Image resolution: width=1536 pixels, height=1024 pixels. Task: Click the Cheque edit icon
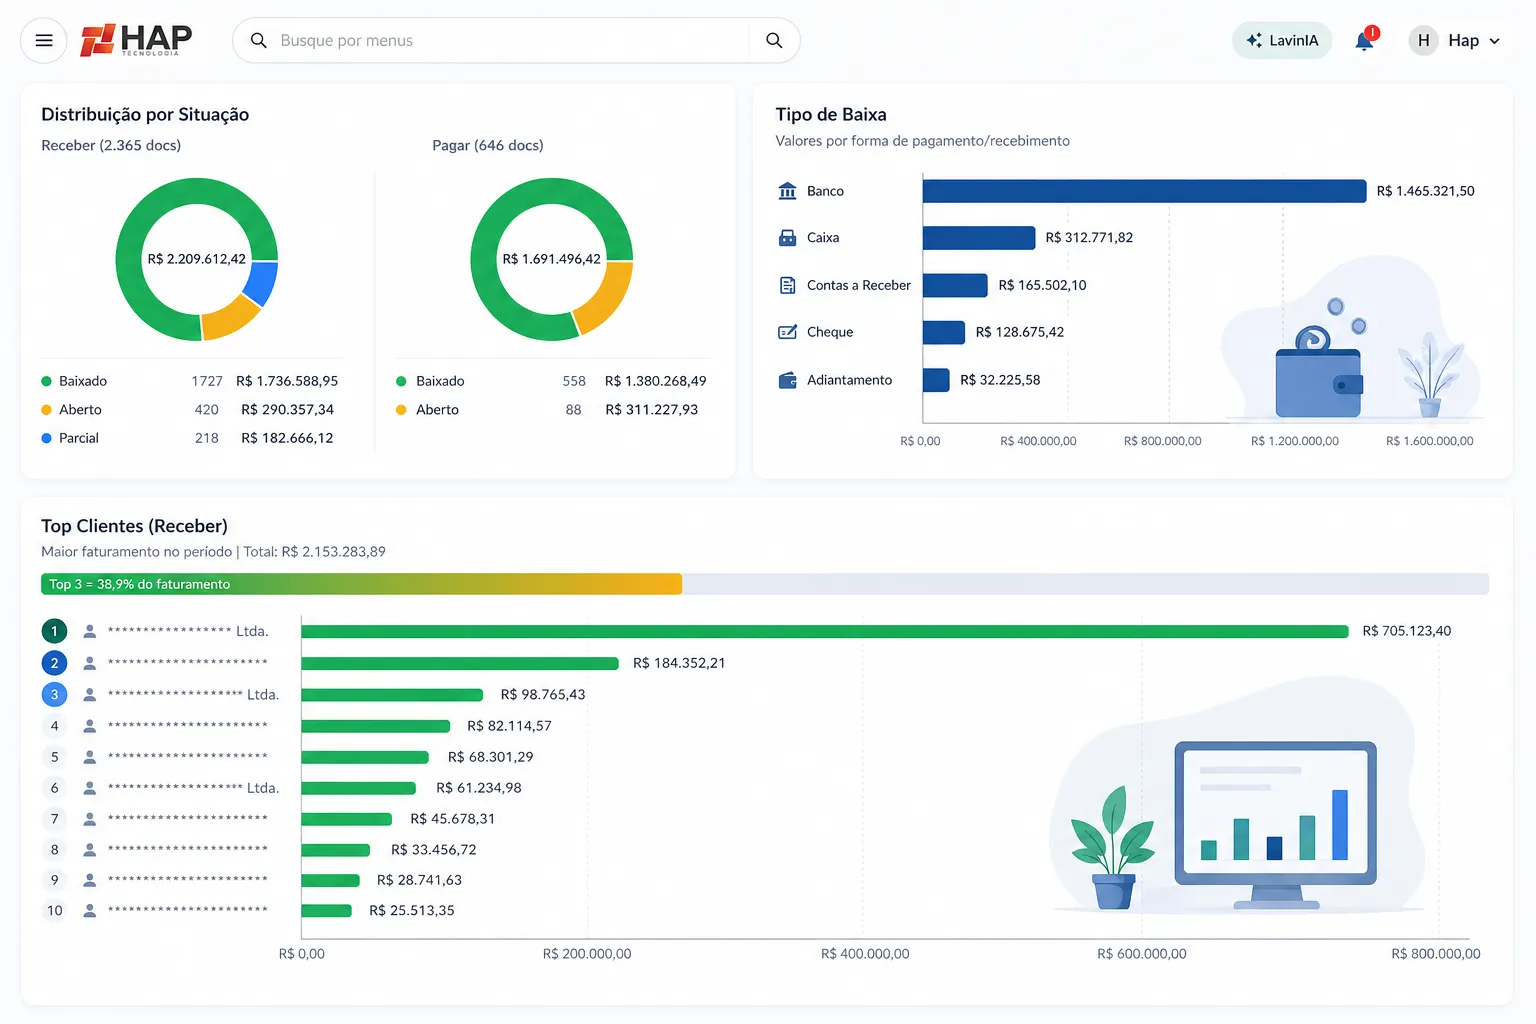tap(787, 332)
